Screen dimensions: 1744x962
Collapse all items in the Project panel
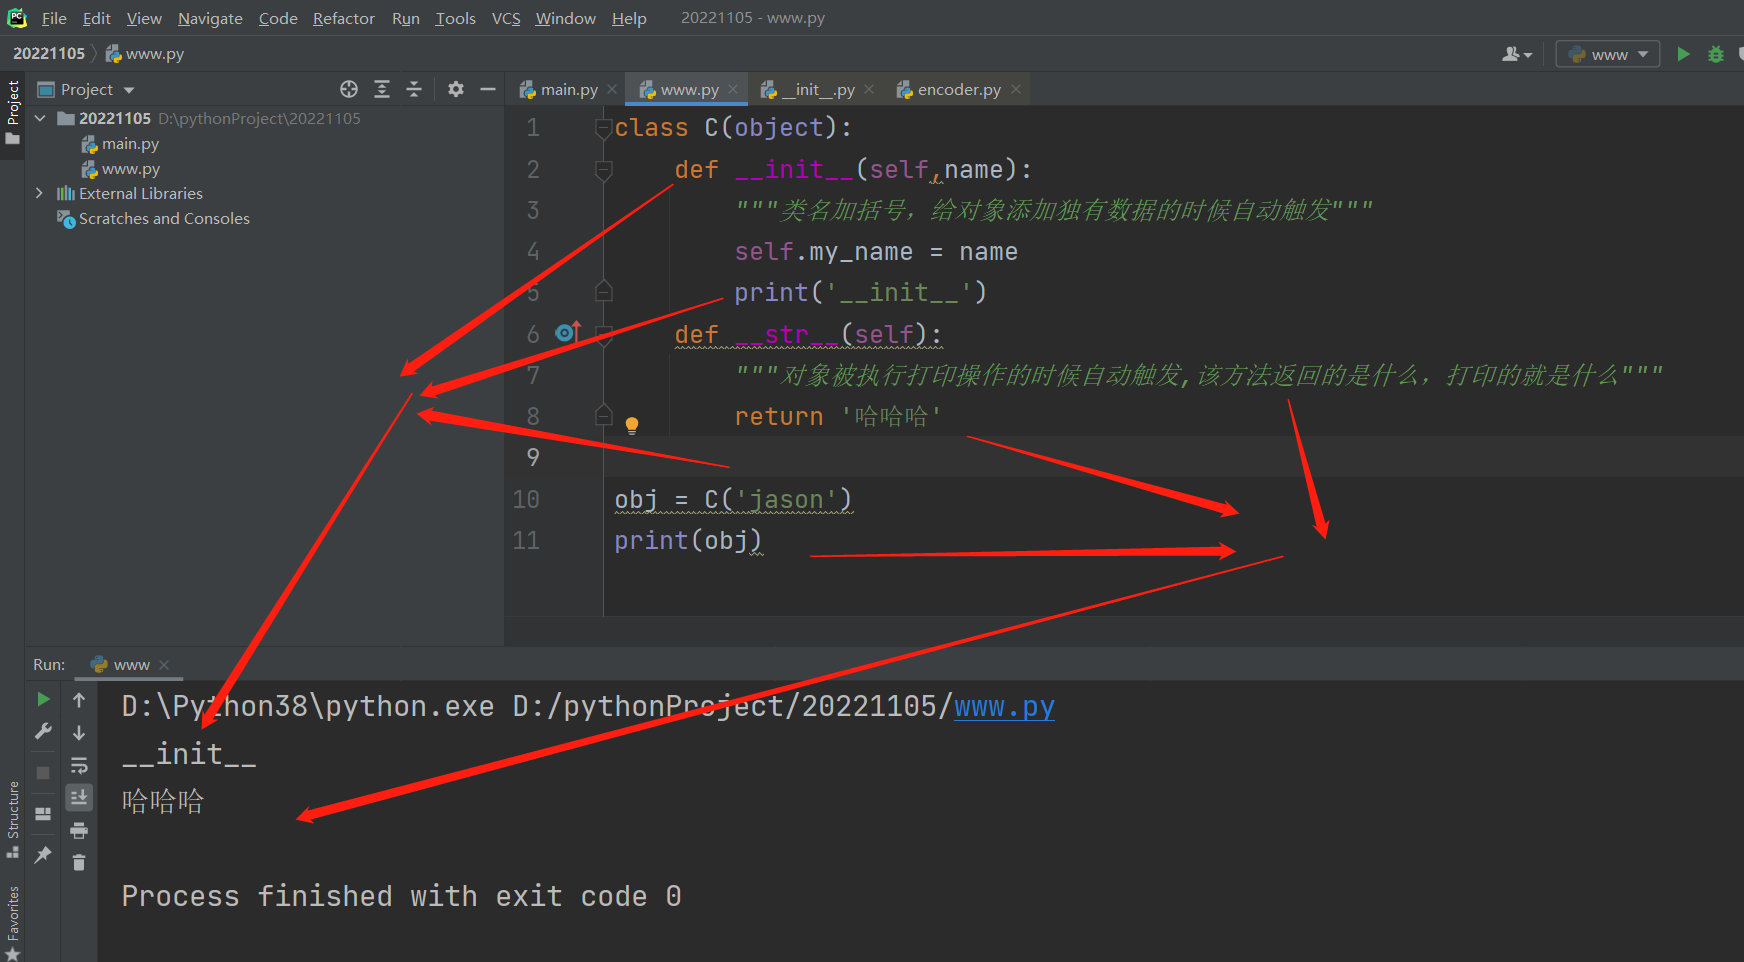coord(414,89)
